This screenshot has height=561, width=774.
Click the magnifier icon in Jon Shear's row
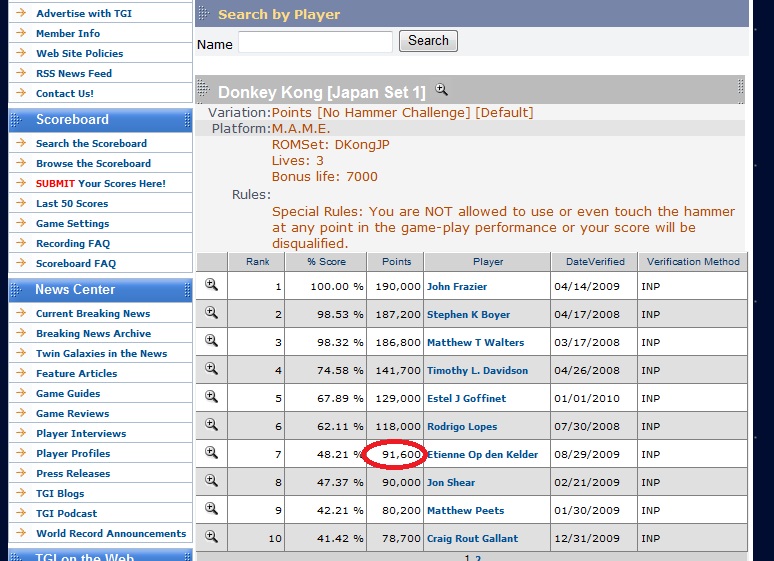(x=211, y=481)
